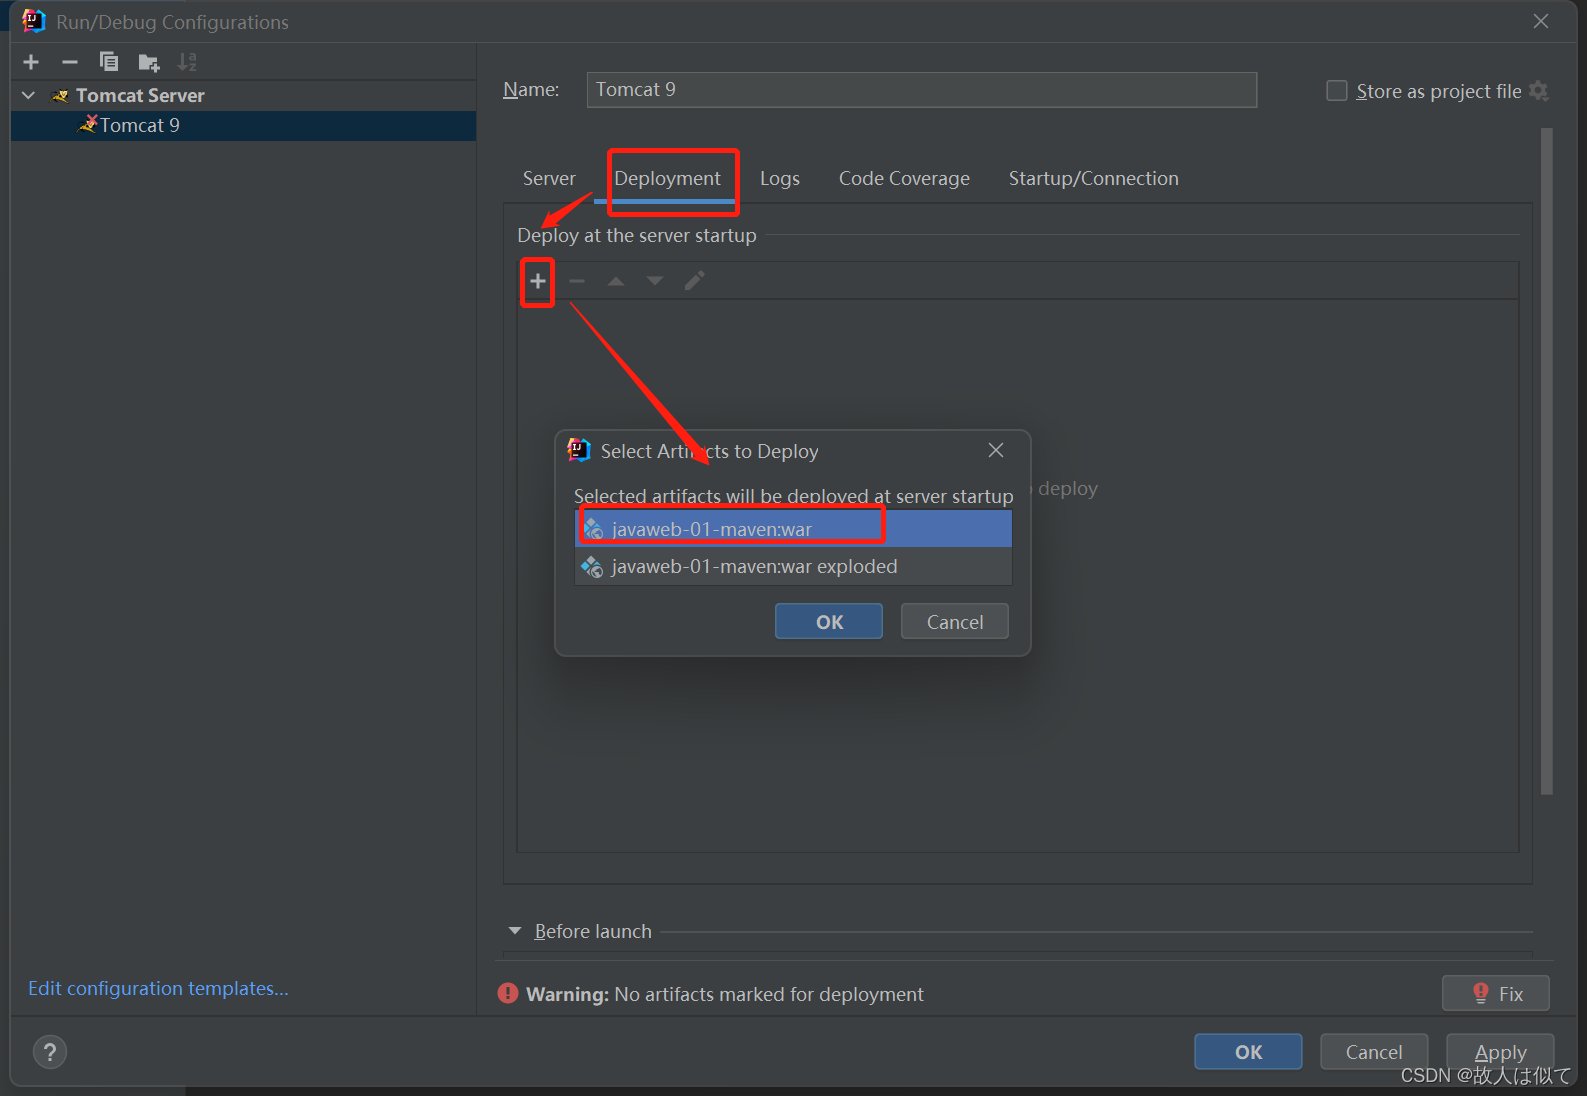Add a new run configuration
The width and height of the screenshot is (1587, 1096).
[x=31, y=62]
